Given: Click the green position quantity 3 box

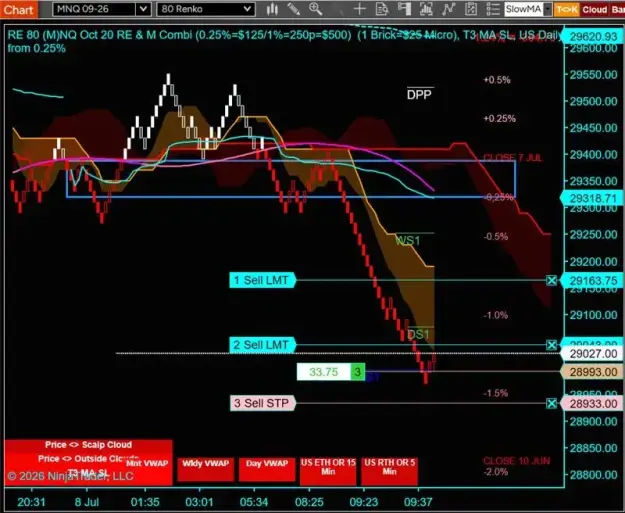Looking at the screenshot, I should click(358, 372).
